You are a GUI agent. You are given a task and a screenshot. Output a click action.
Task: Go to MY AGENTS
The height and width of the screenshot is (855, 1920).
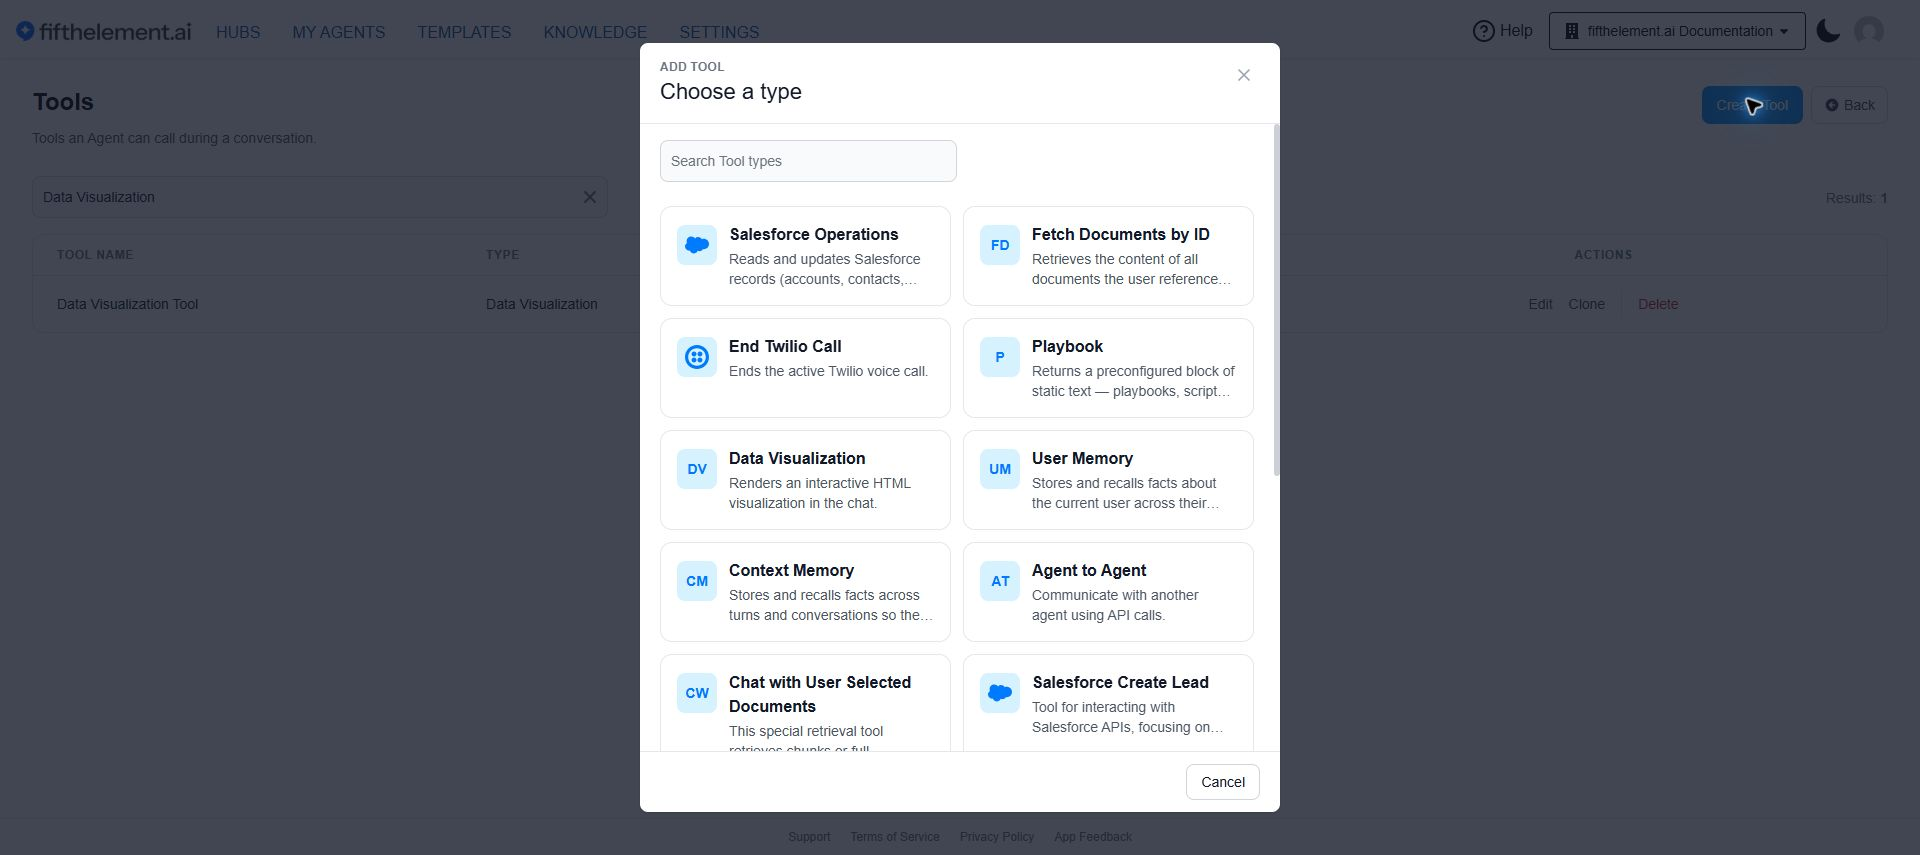339,32
